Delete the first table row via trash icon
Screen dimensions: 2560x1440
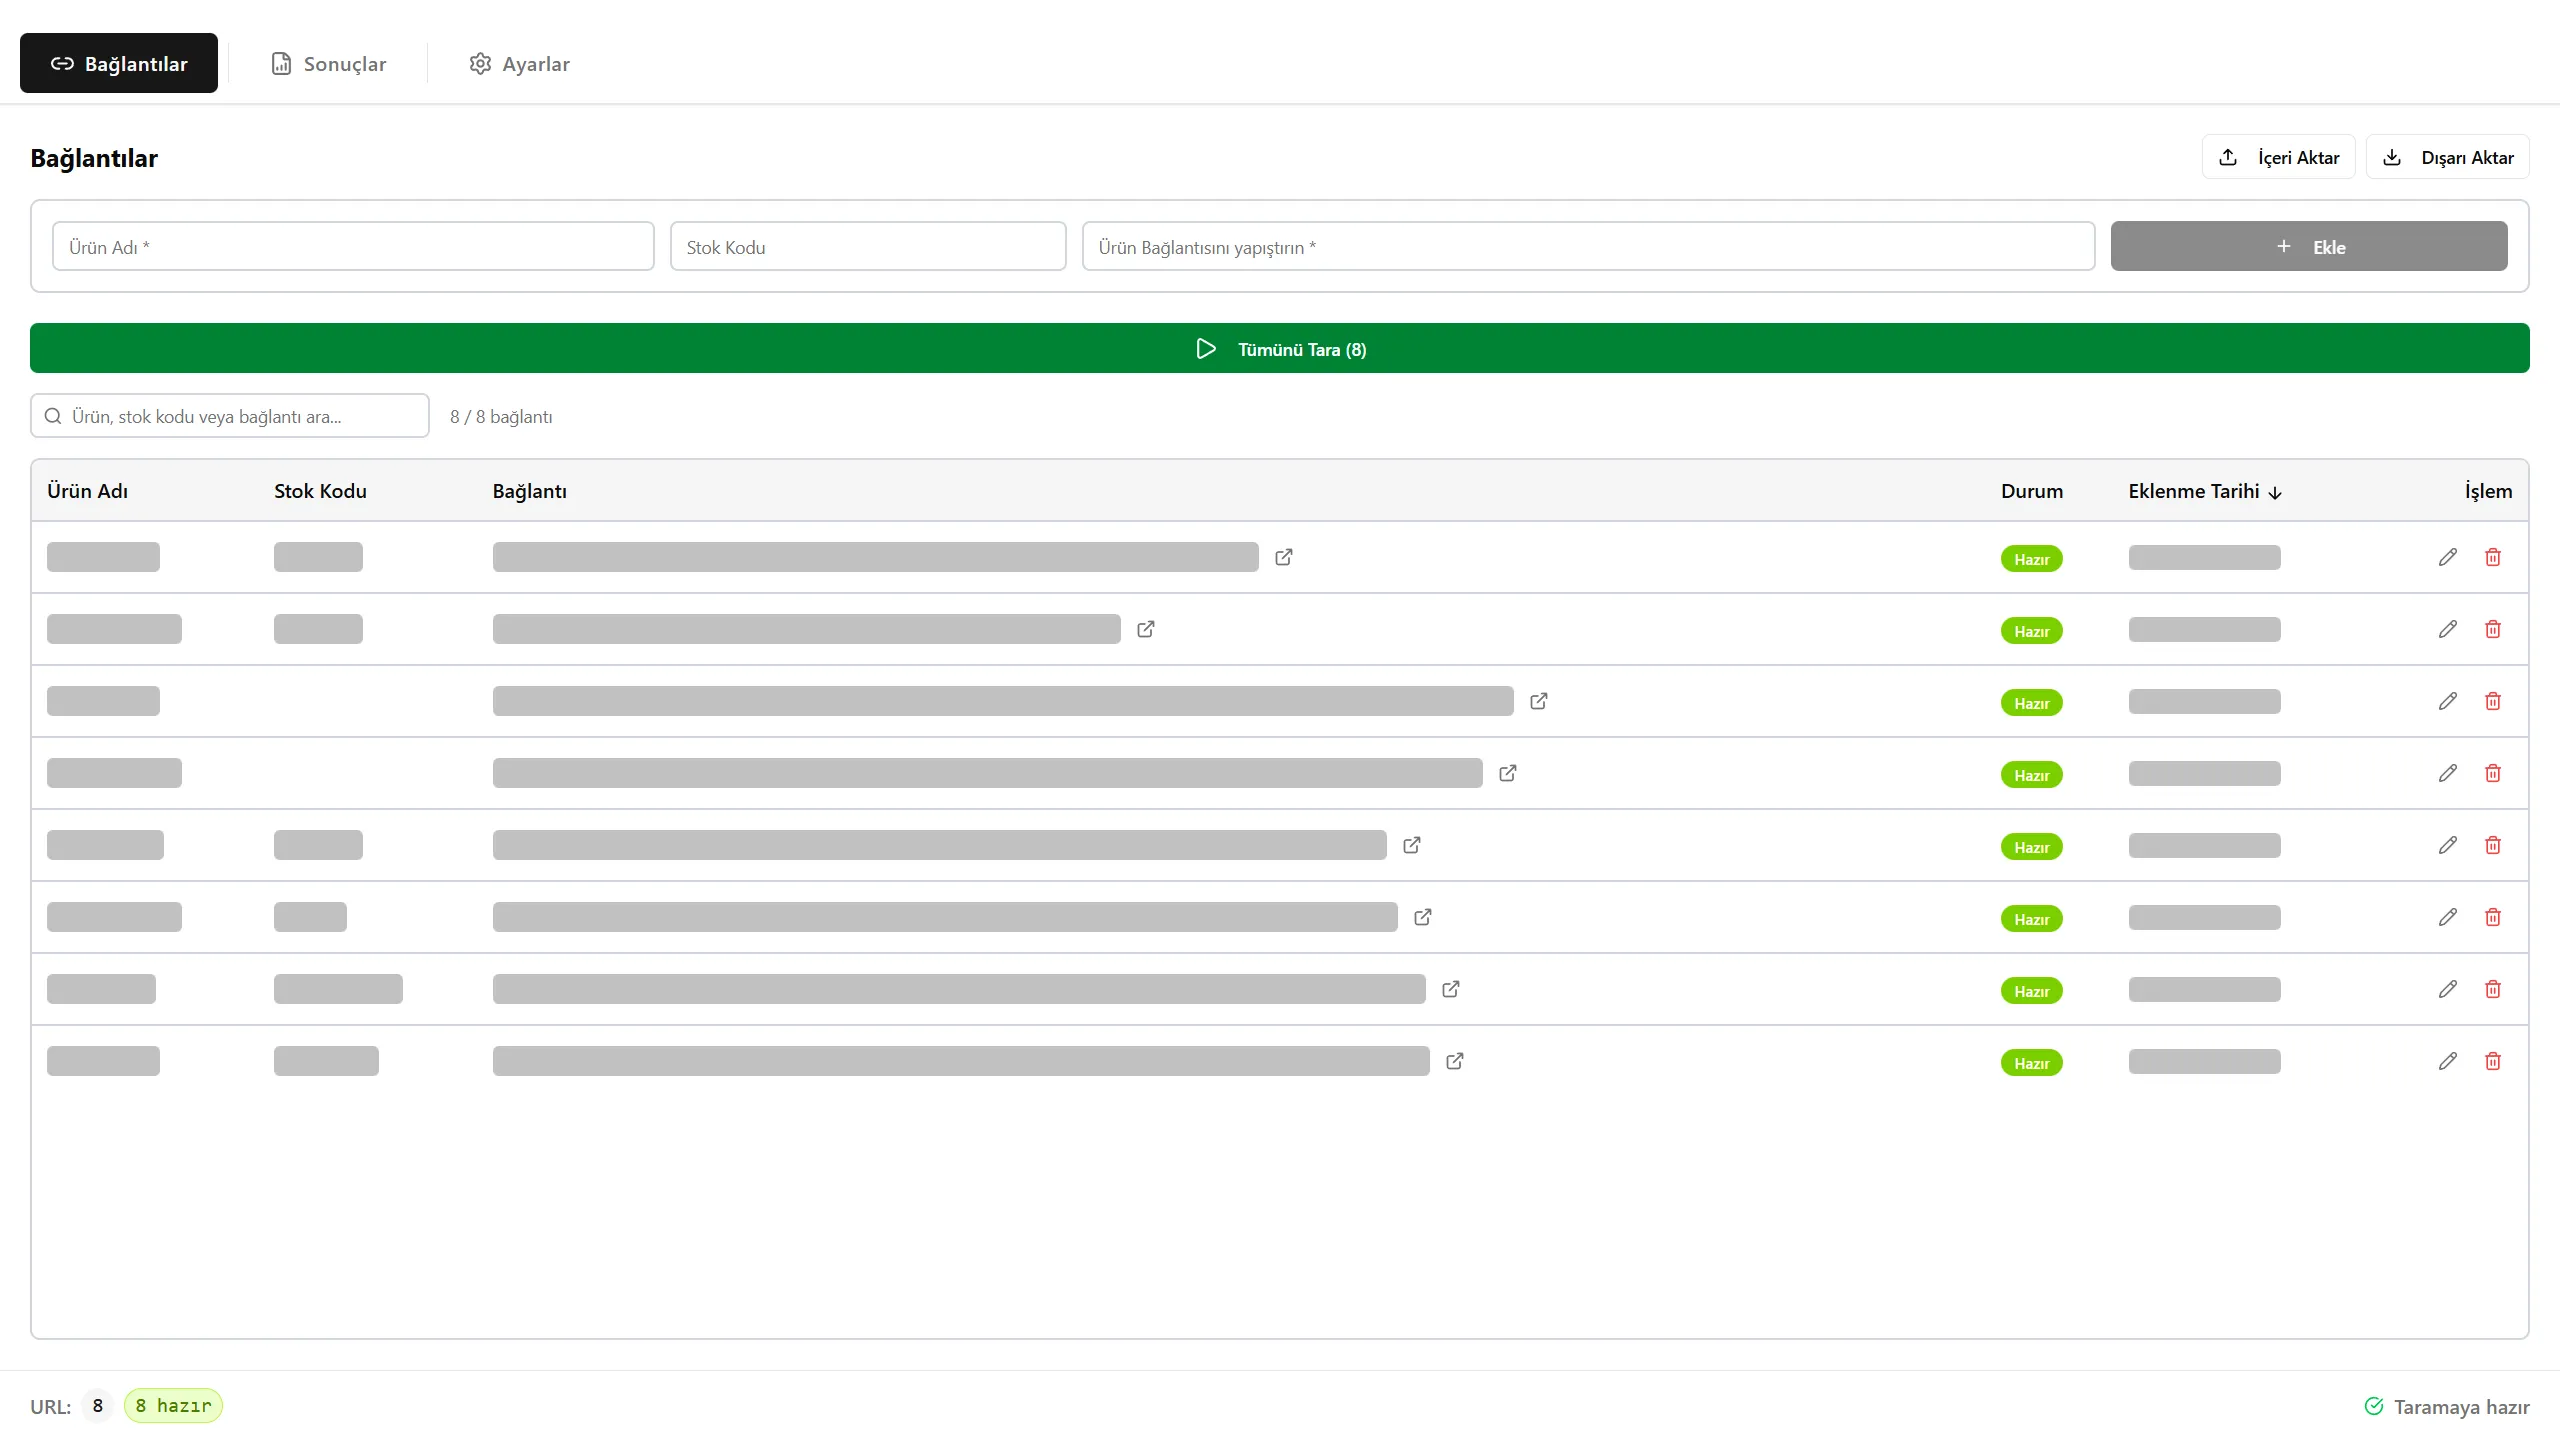[x=2492, y=557]
